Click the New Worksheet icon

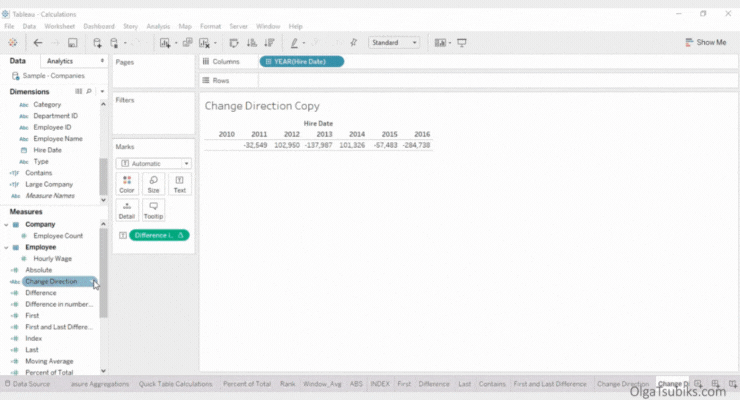(165, 43)
